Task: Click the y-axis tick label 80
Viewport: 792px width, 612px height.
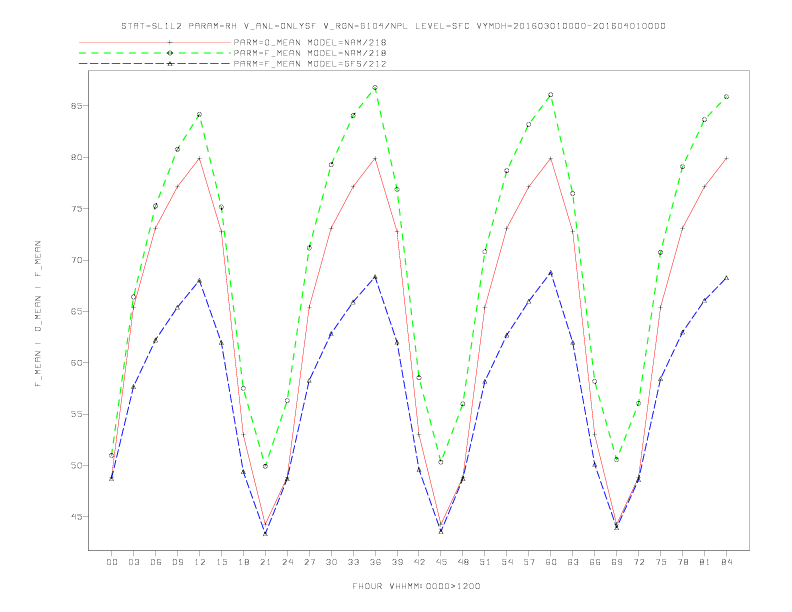Action: 77,158
